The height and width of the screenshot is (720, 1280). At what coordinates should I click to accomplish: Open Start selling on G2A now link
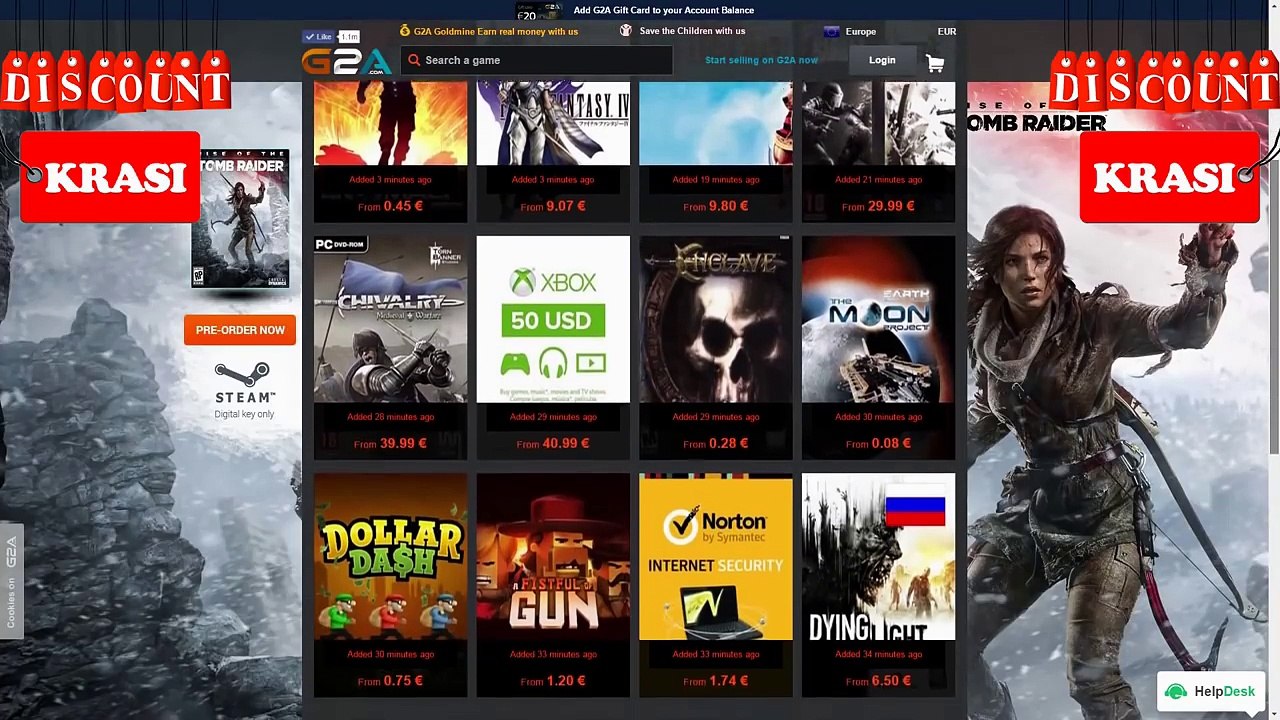tap(761, 60)
